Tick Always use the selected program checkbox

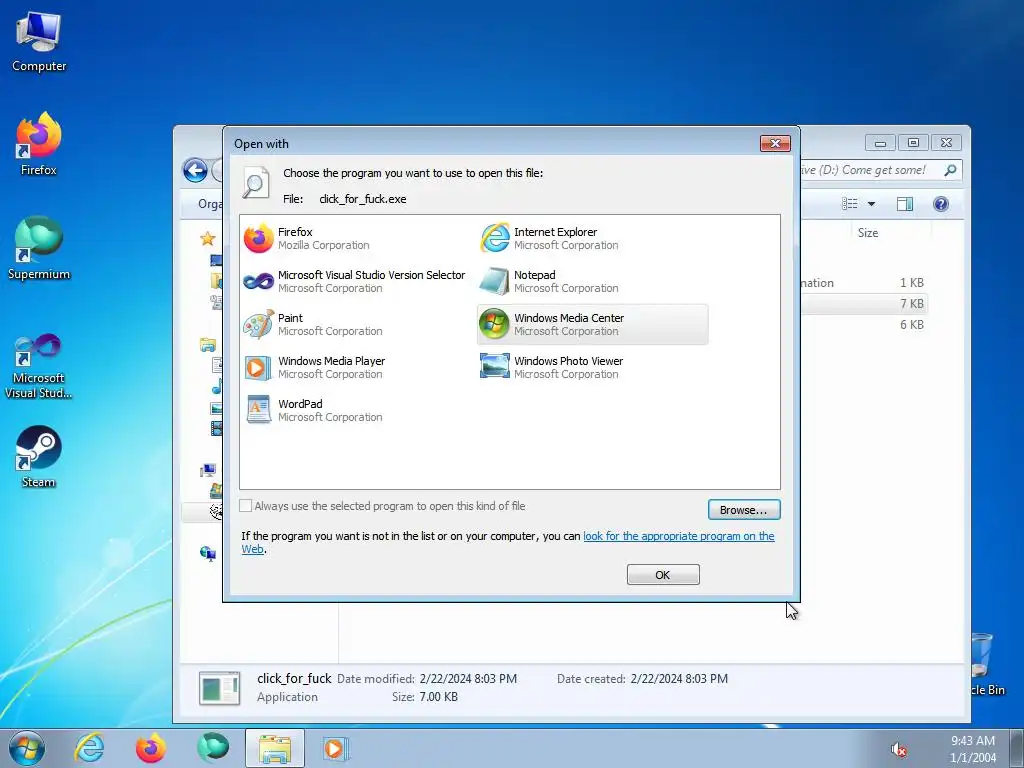(x=246, y=505)
